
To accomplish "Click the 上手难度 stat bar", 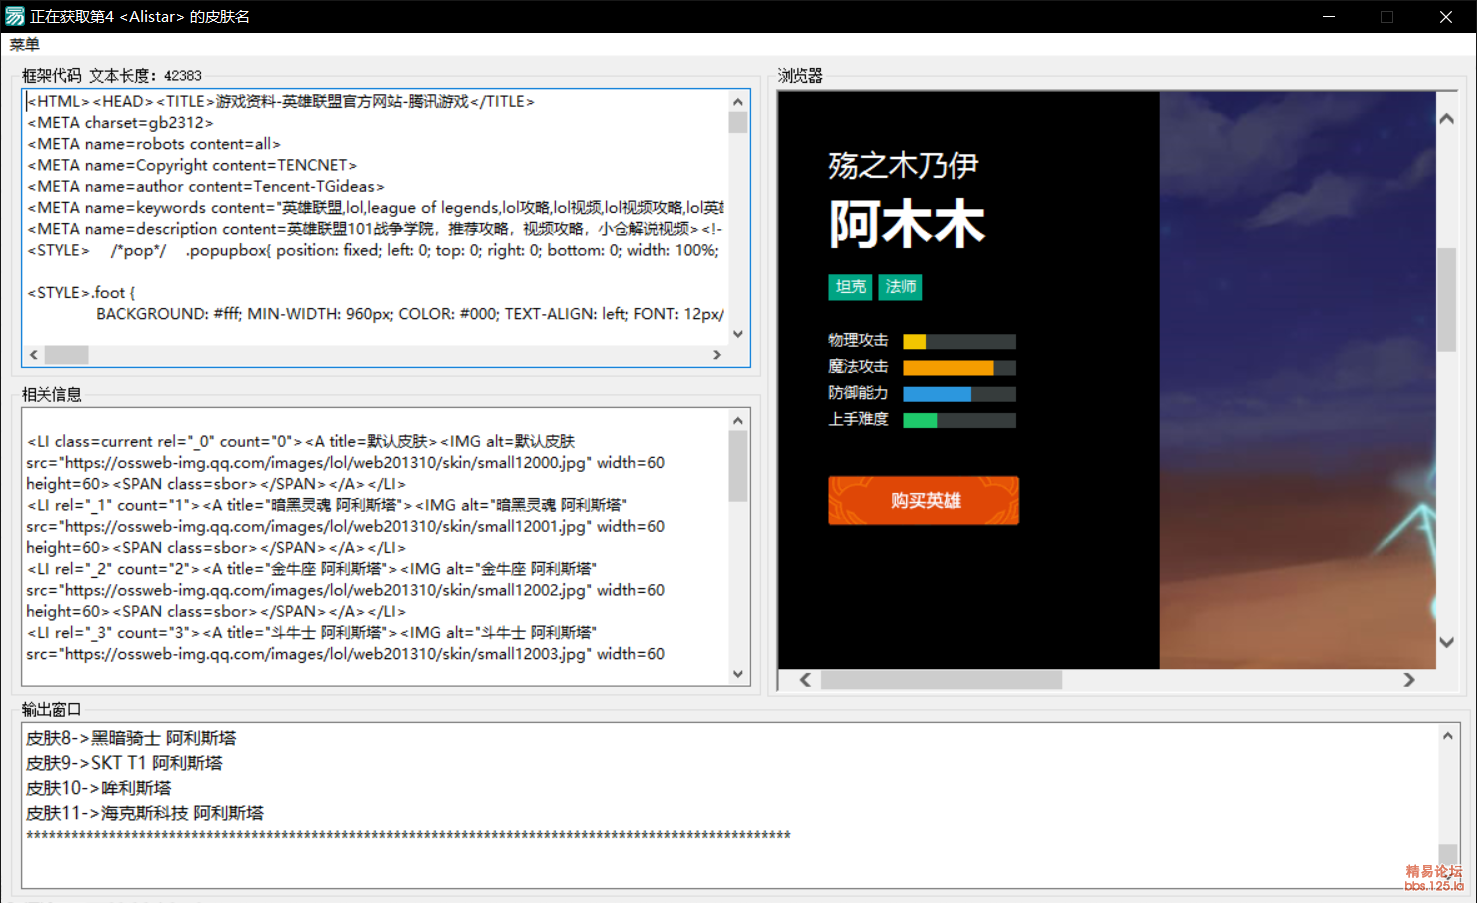I will [959, 419].
